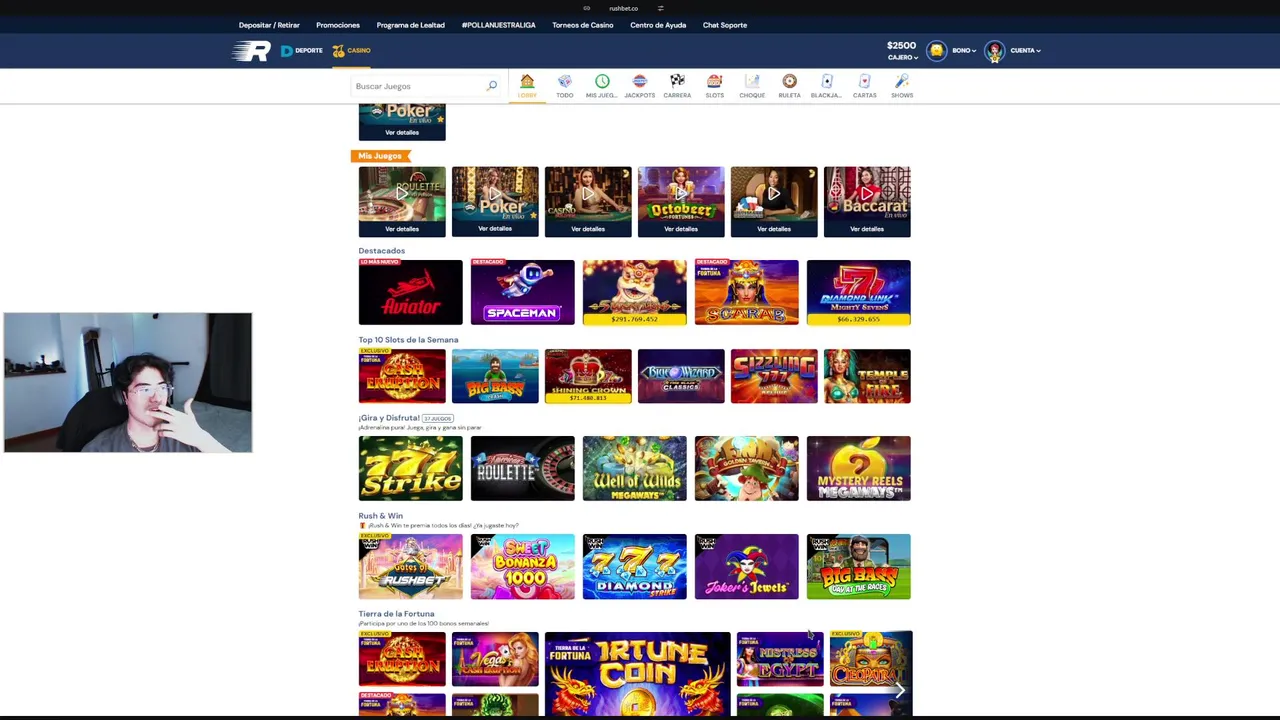Switch to the Deporte section
This screenshot has height=720, width=1280.
[x=302, y=50]
